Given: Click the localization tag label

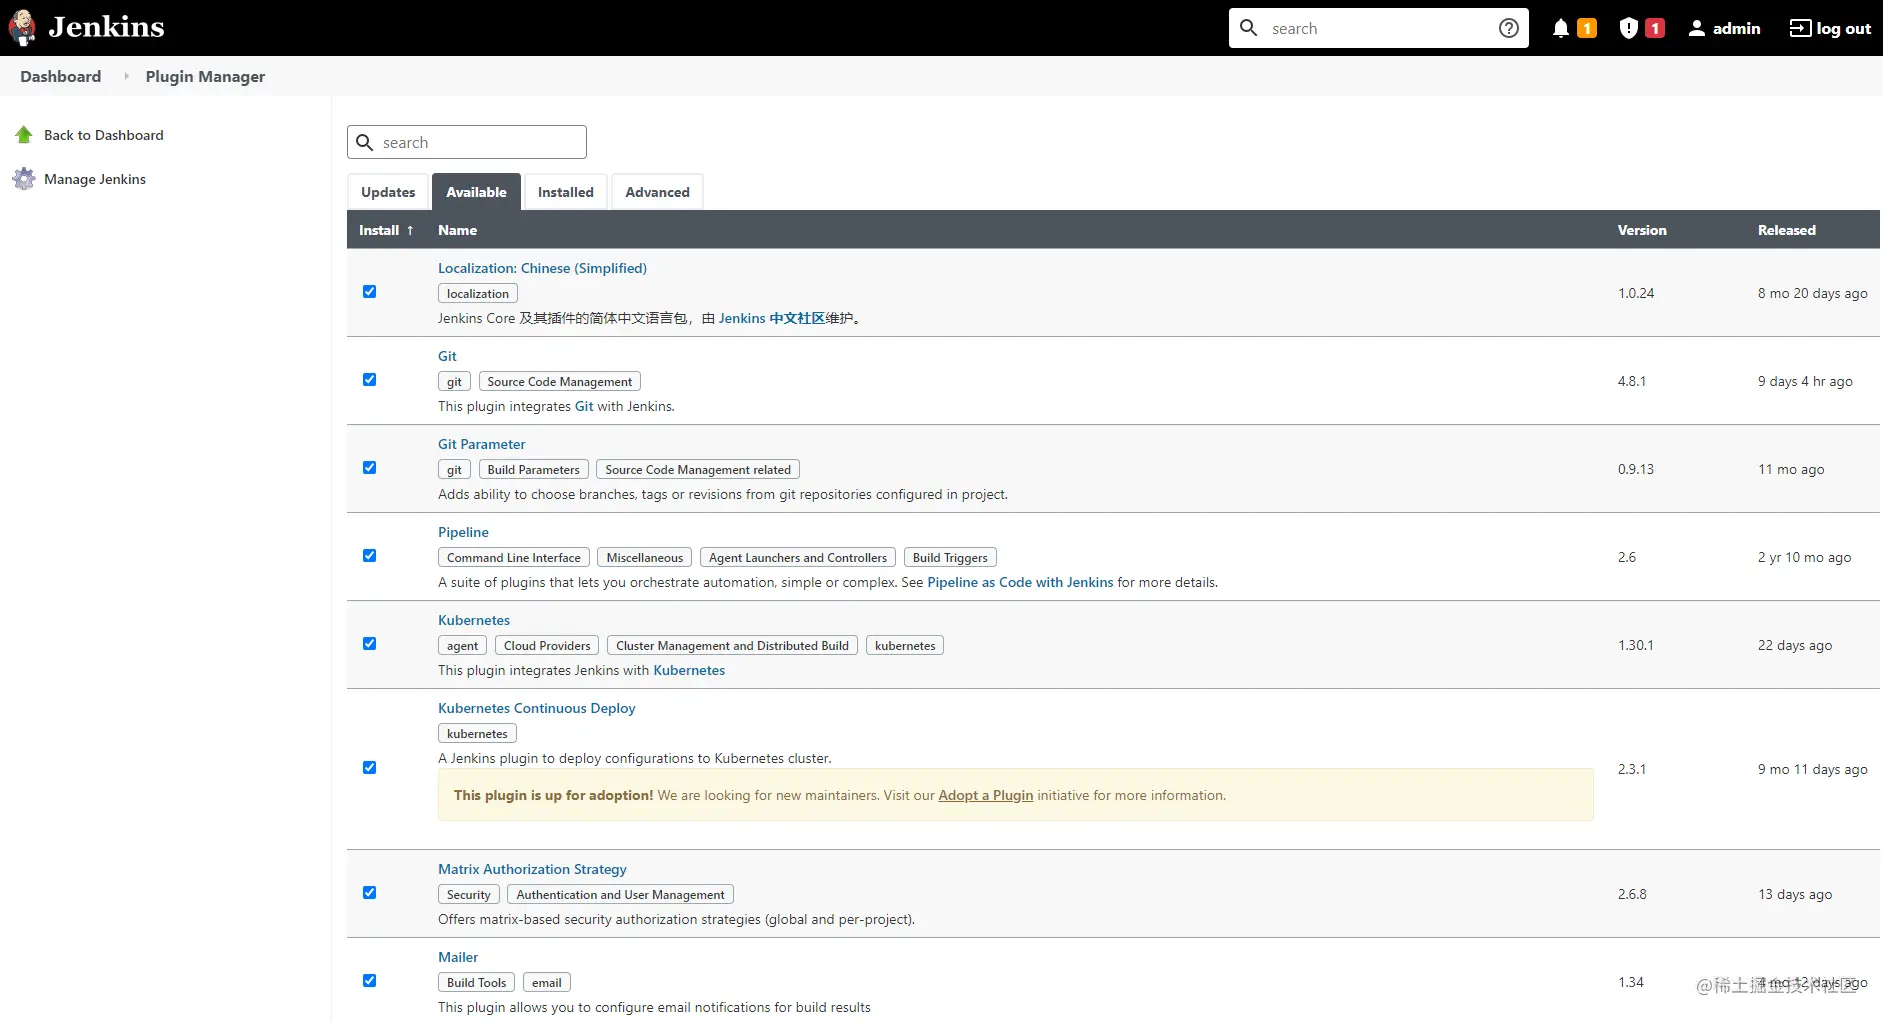Looking at the screenshot, I should 478,293.
